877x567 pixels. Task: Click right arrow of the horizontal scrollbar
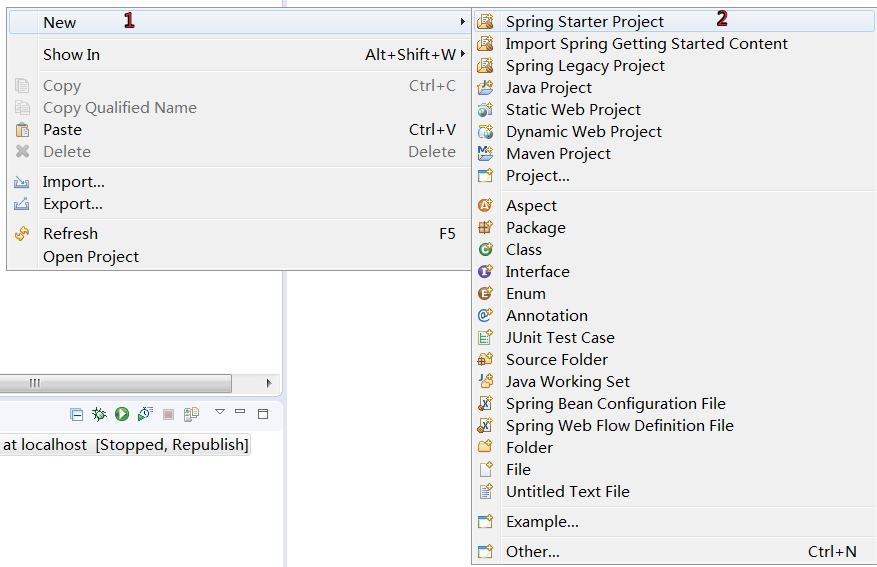269,383
